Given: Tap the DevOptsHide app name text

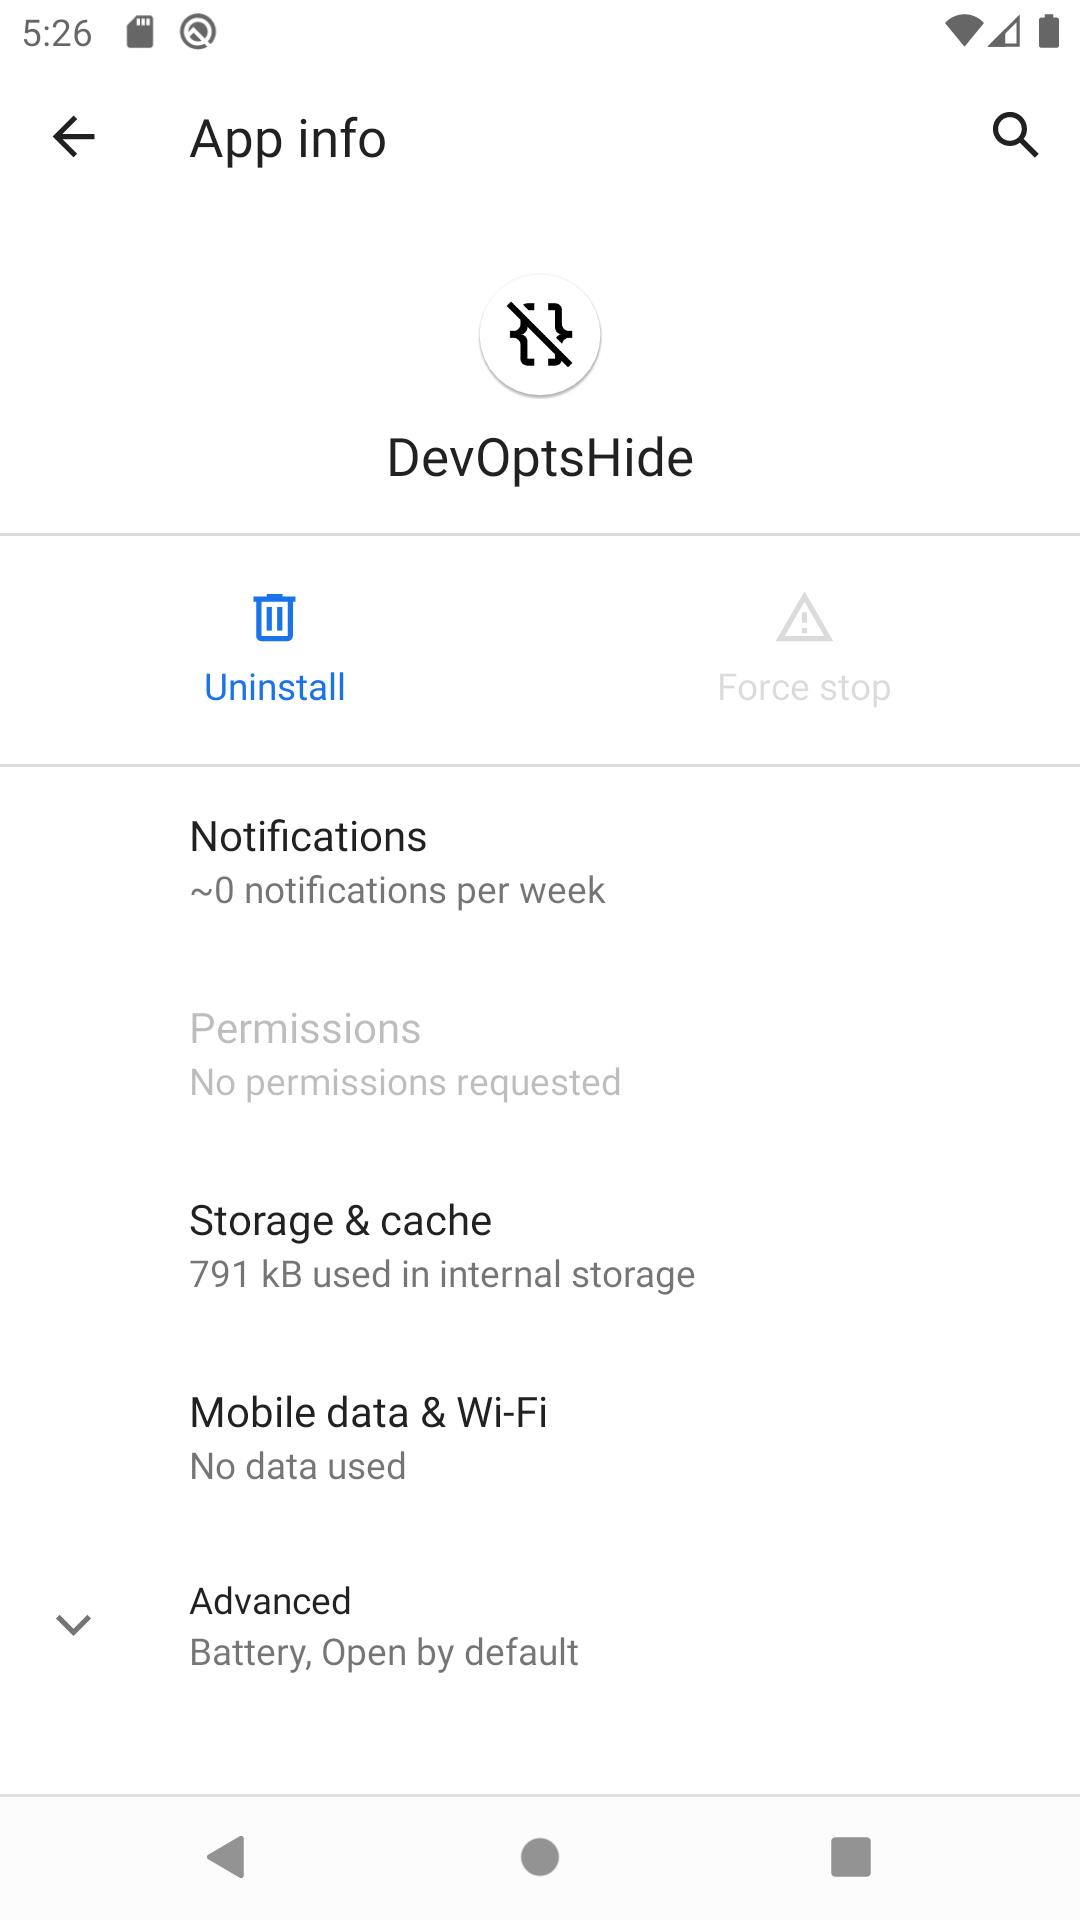Looking at the screenshot, I should (x=540, y=459).
